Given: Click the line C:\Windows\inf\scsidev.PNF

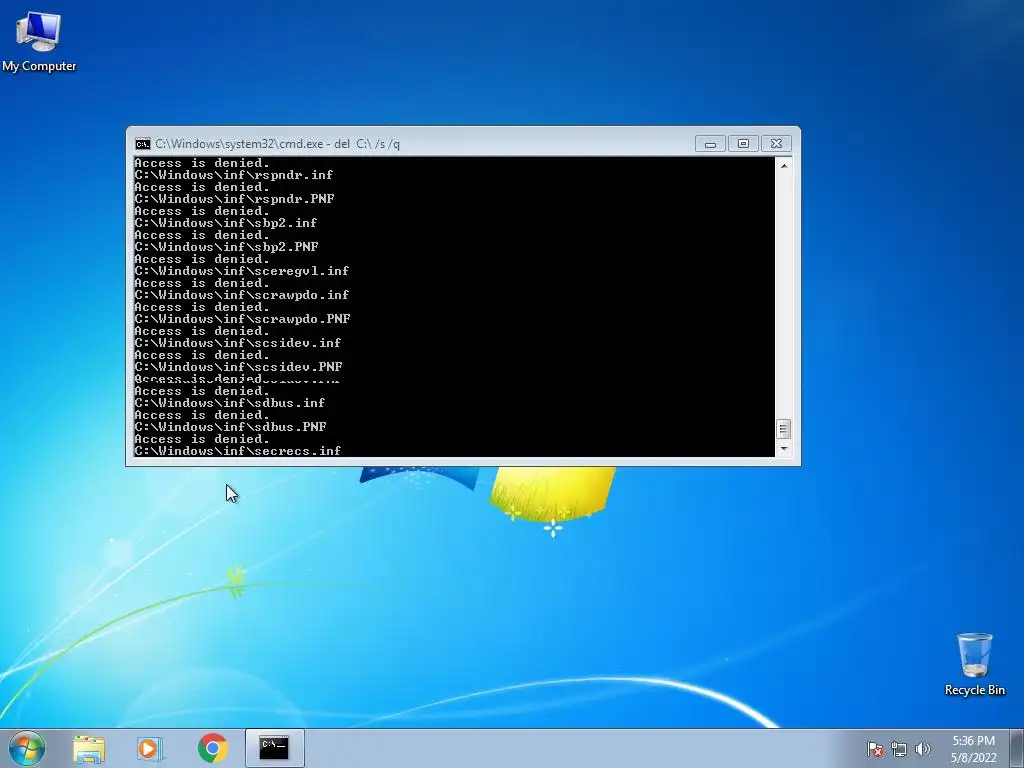Looking at the screenshot, I should (x=238, y=367).
